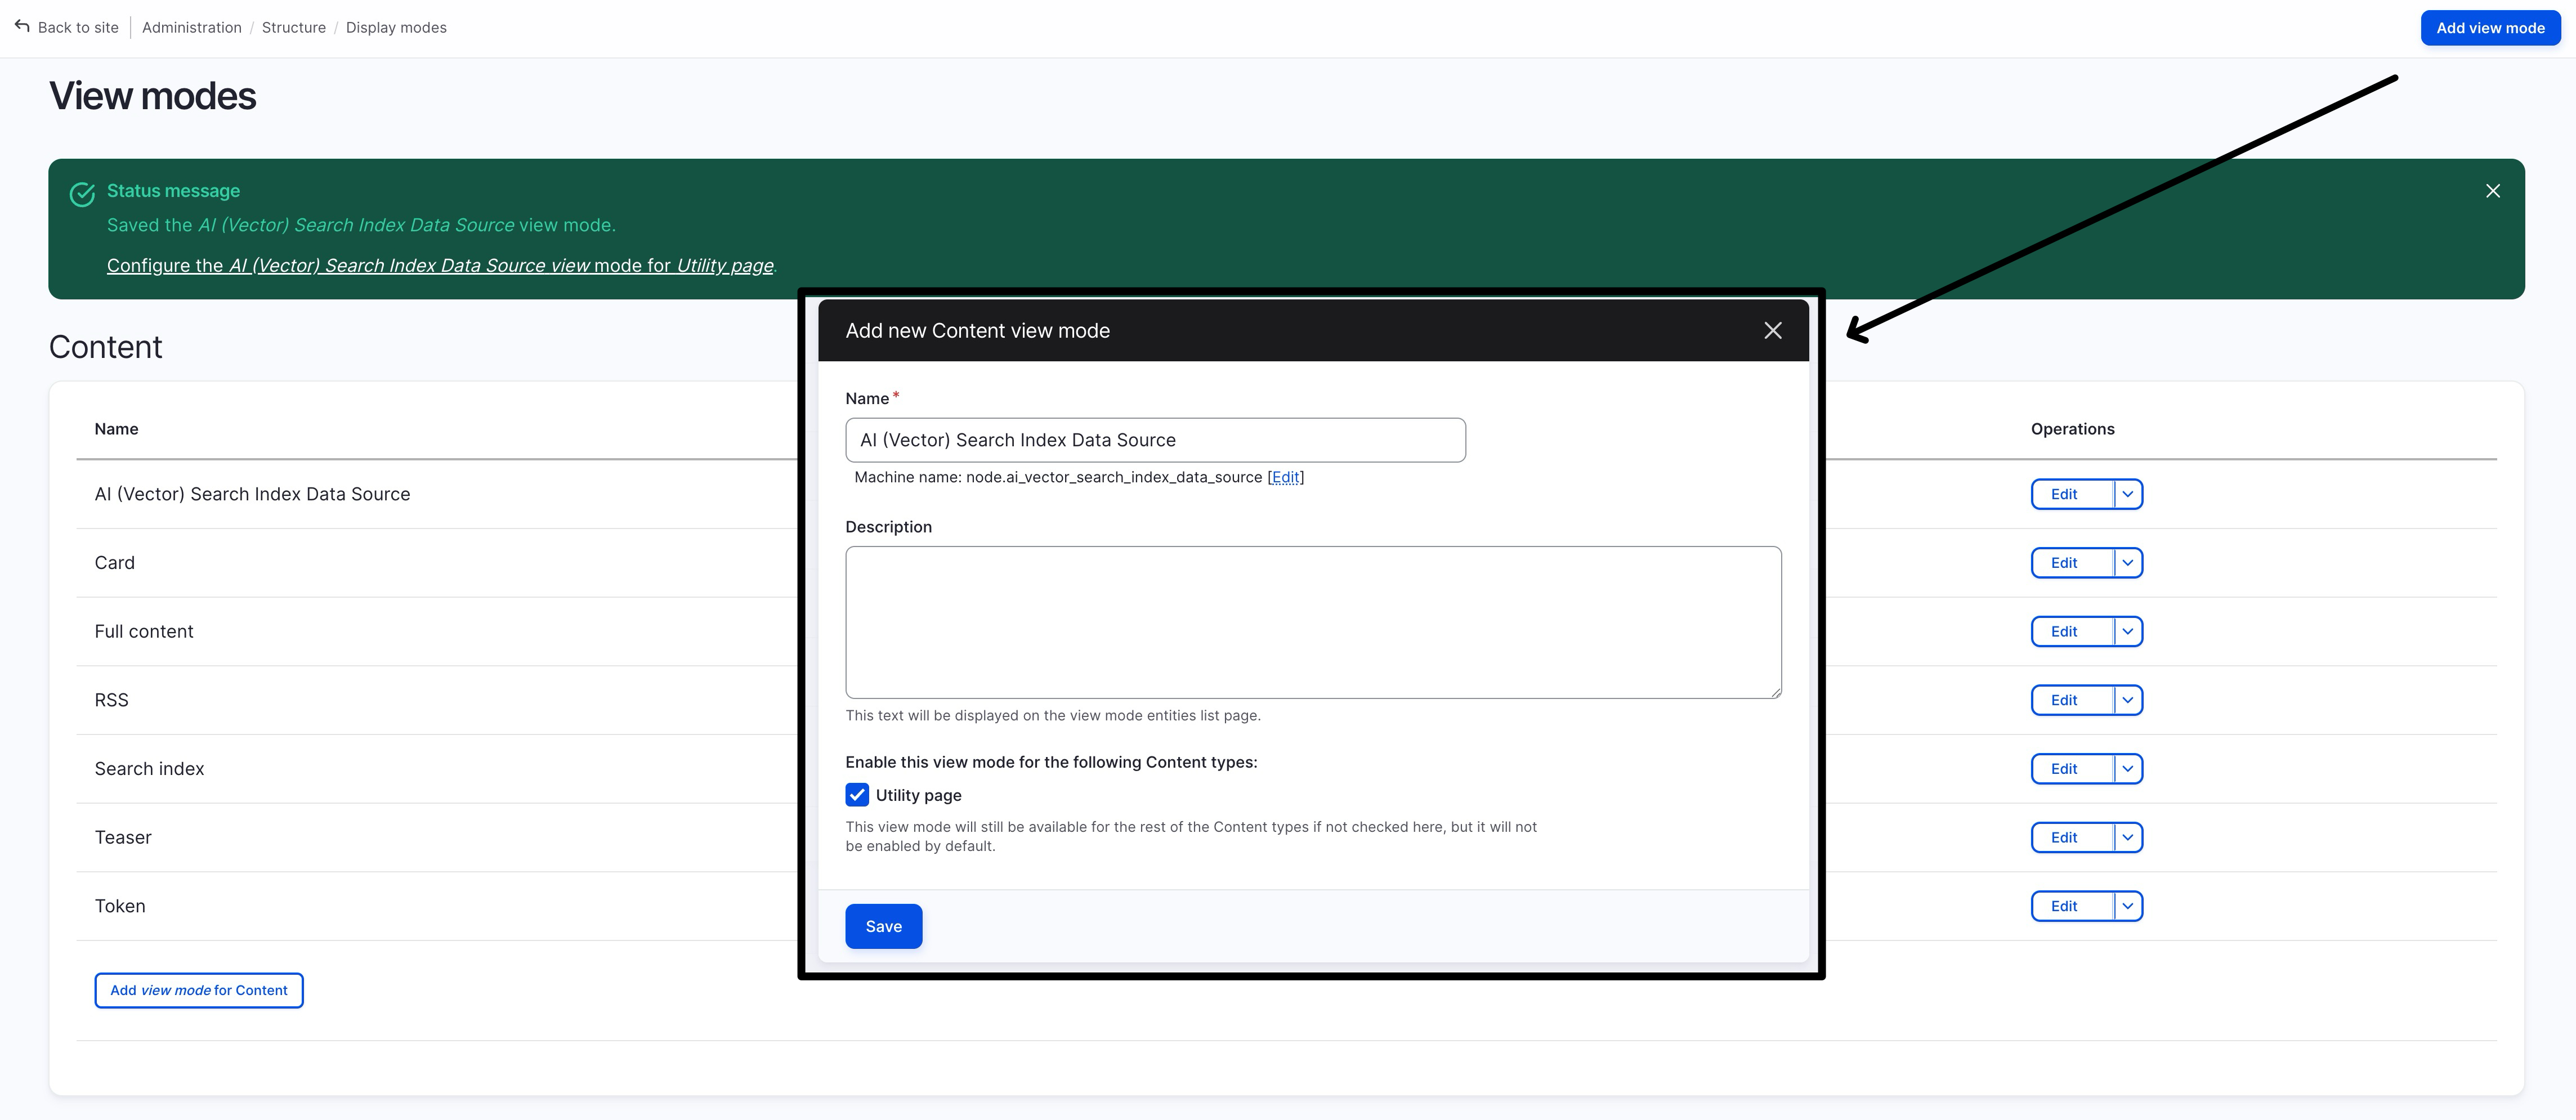Screen dimensions: 2576x1120
Task: Open the Administration breadcrumb
Action: (191, 27)
